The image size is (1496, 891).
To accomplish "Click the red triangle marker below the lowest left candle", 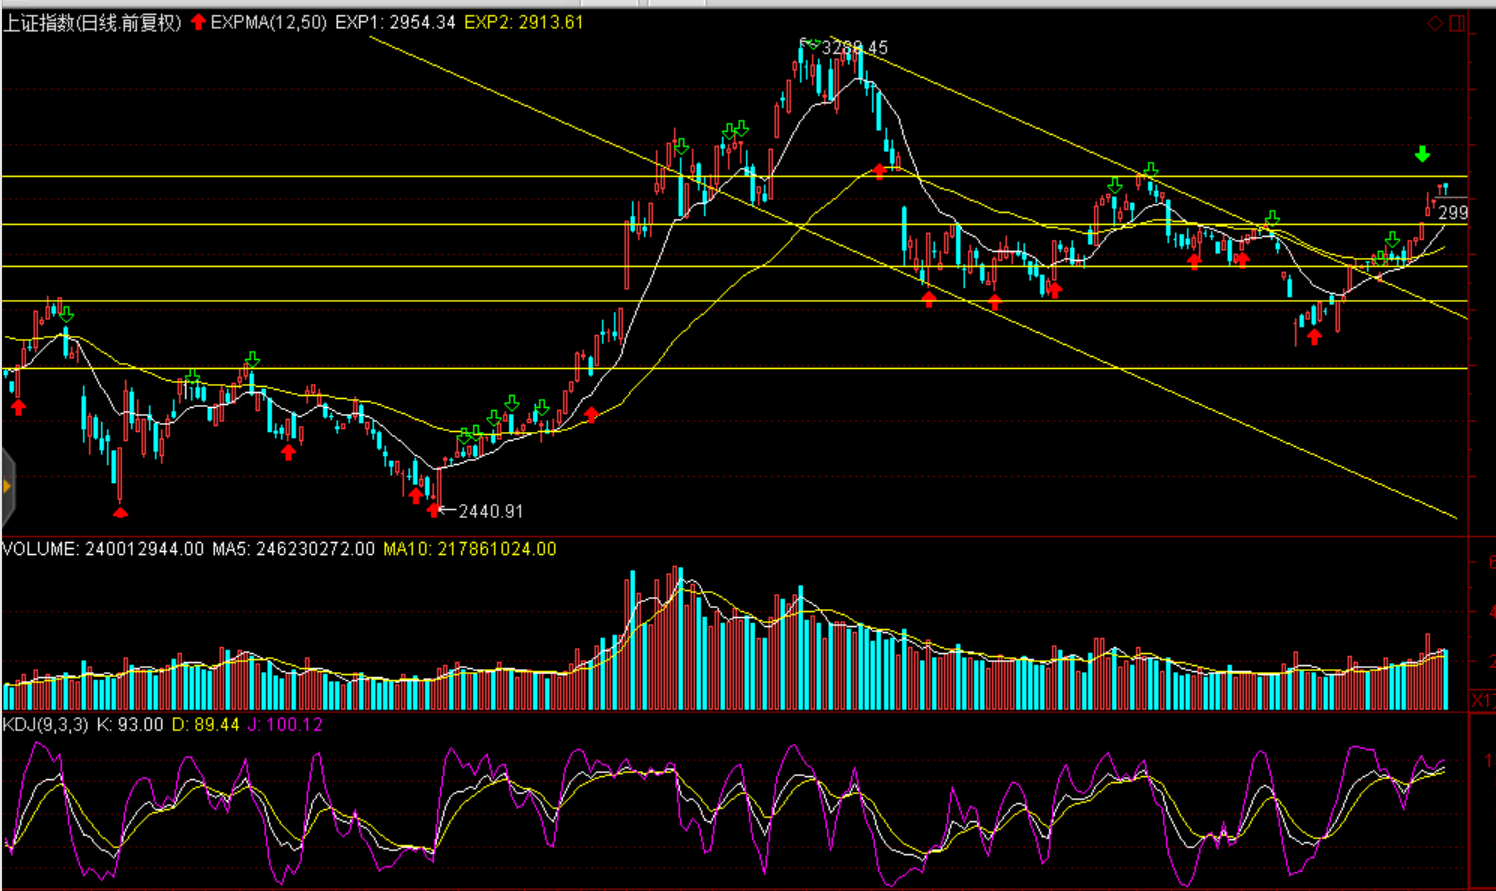I will click(120, 513).
